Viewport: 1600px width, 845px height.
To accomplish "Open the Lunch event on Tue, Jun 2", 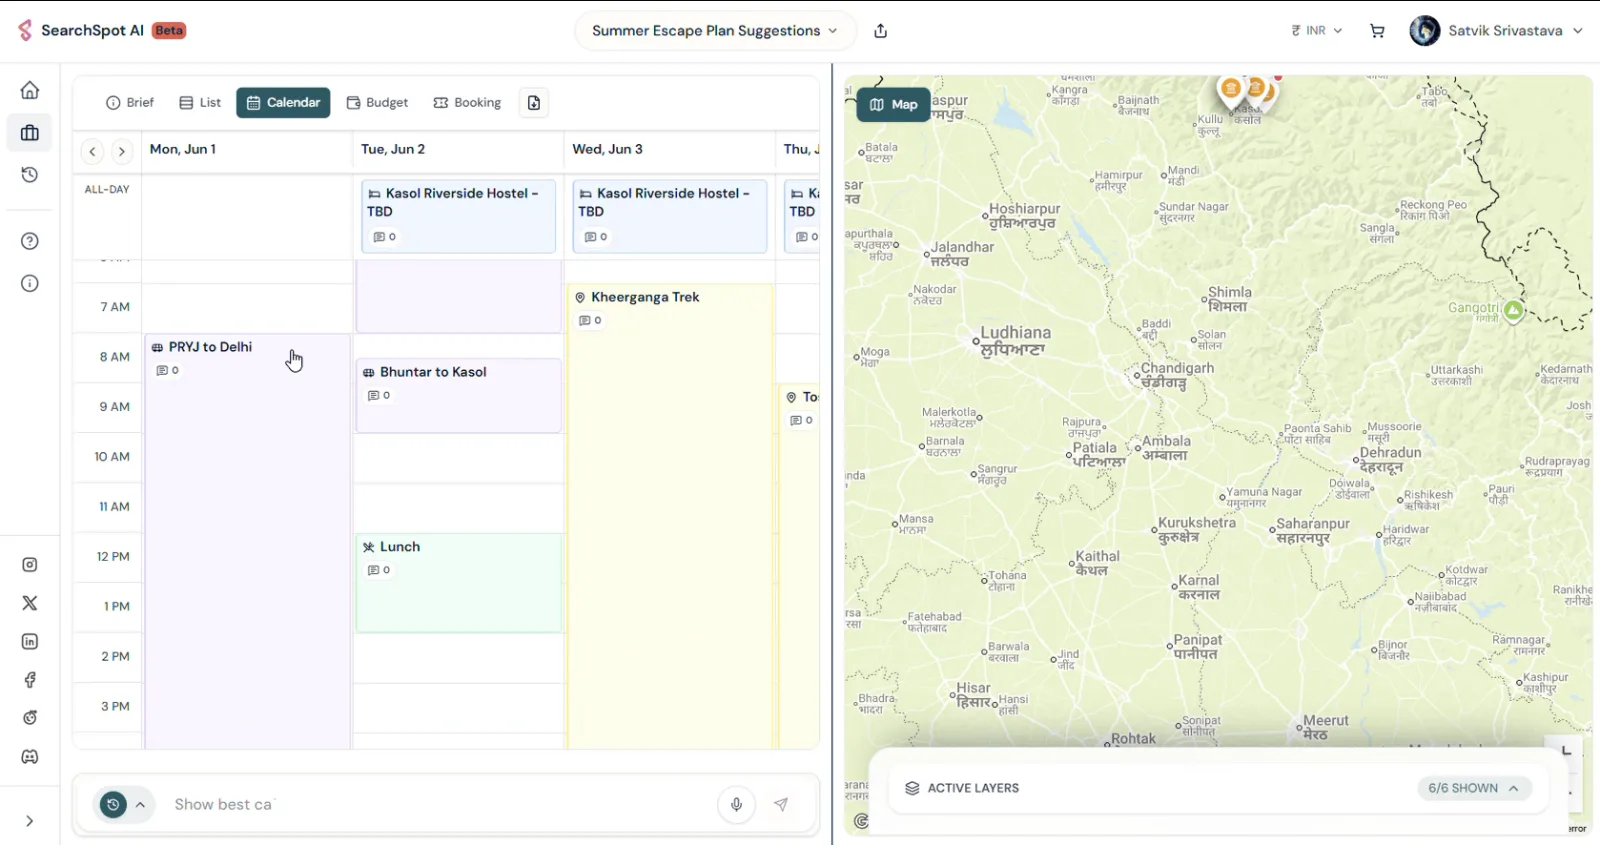I will coord(459,583).
